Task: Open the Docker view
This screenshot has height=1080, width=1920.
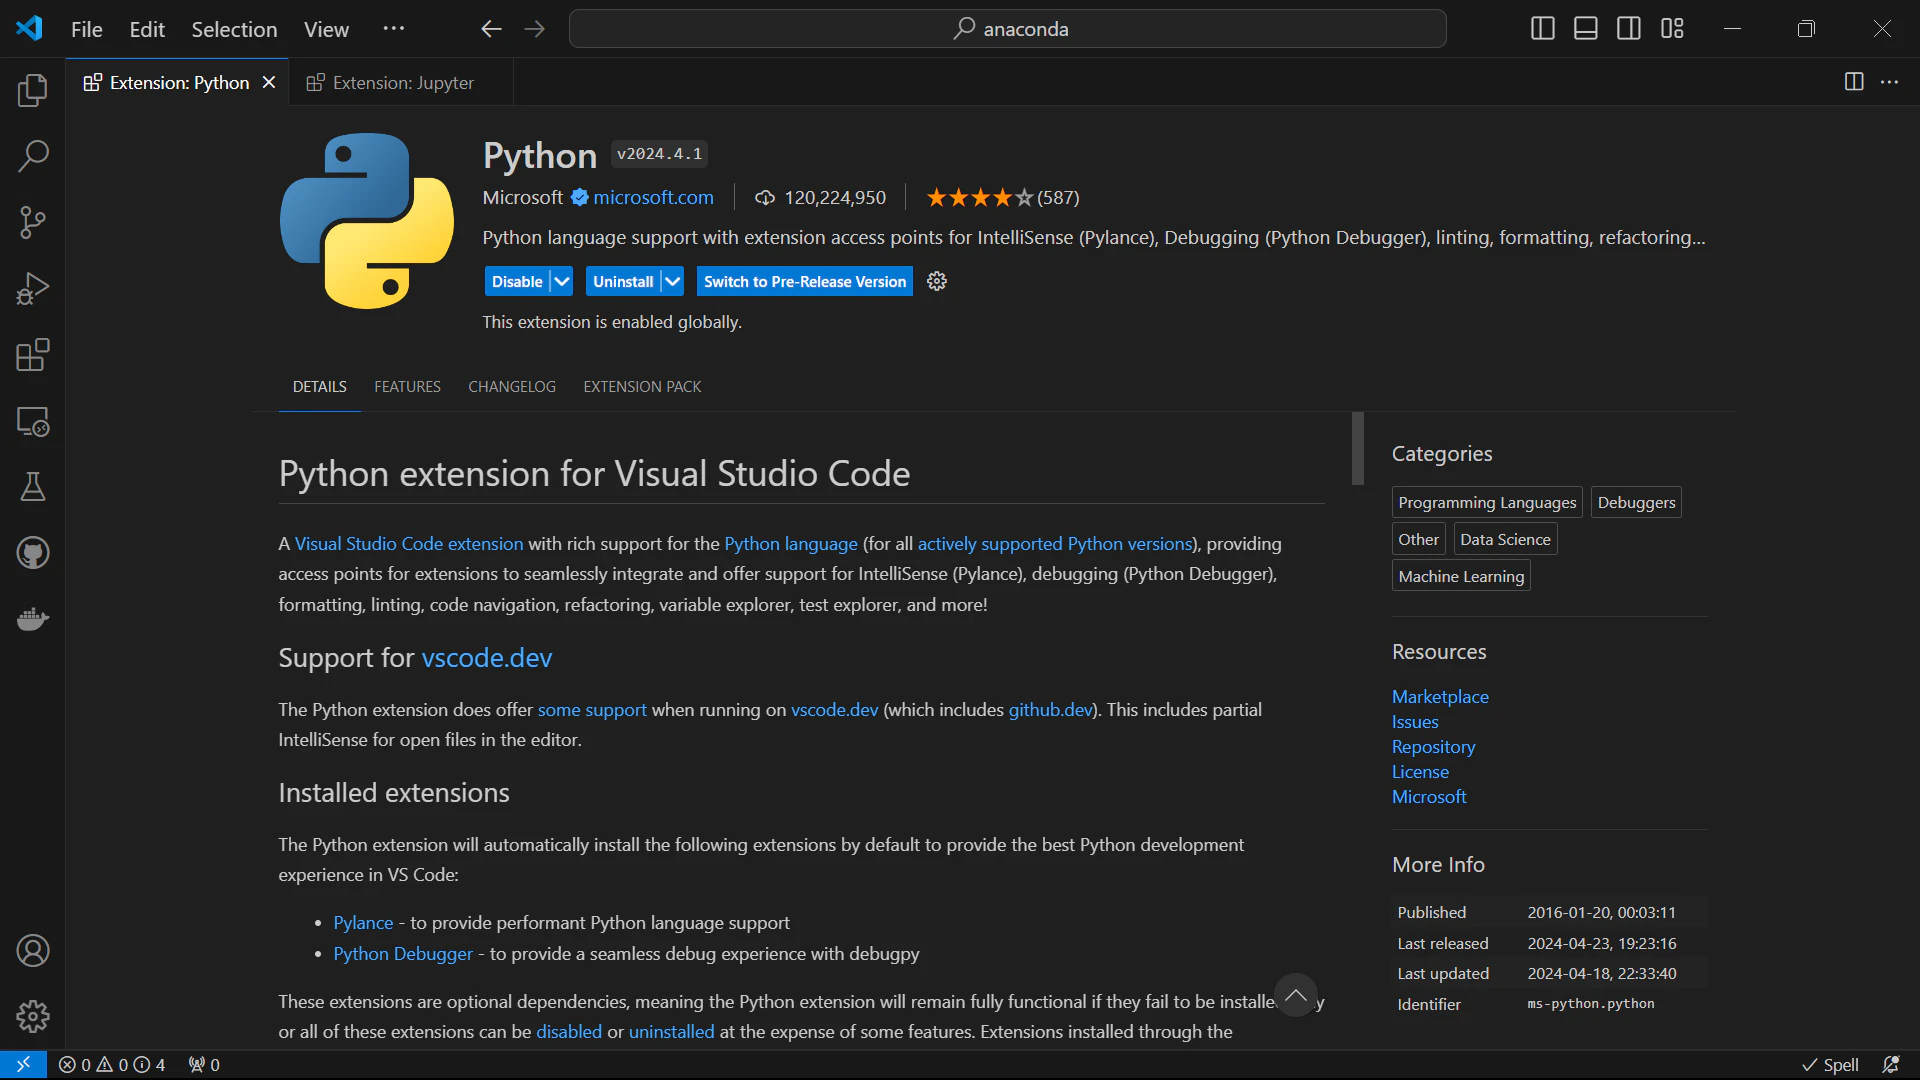Action: (33, 619)
